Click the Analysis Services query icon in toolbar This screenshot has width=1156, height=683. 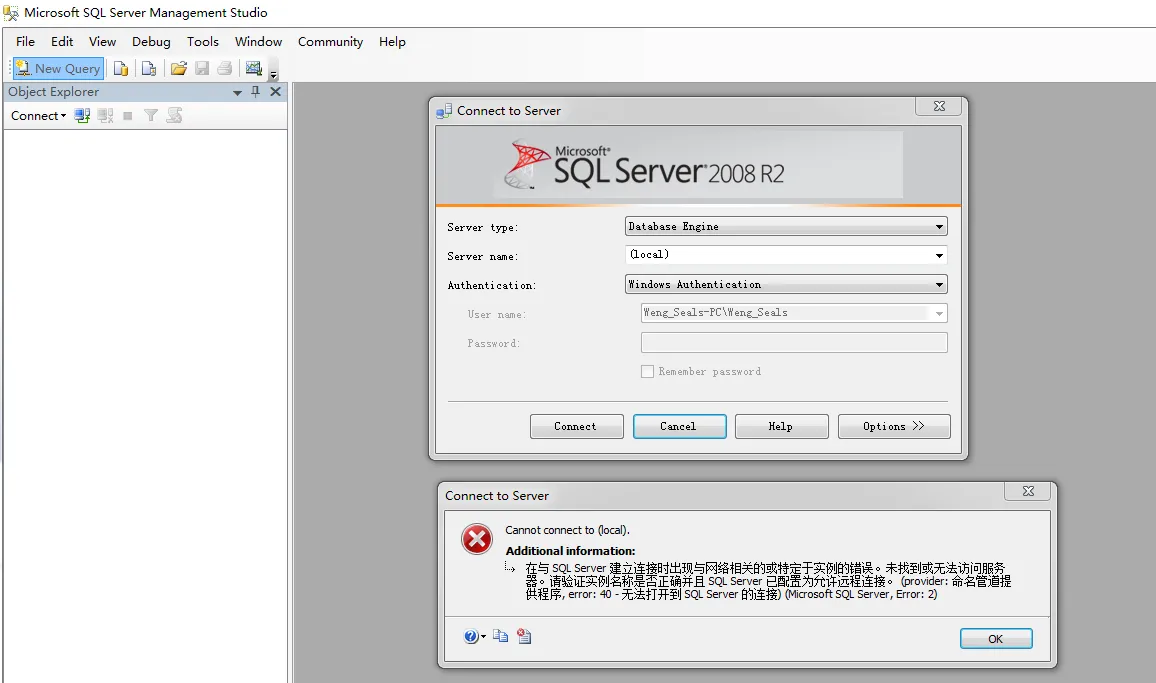coord(149,69)
